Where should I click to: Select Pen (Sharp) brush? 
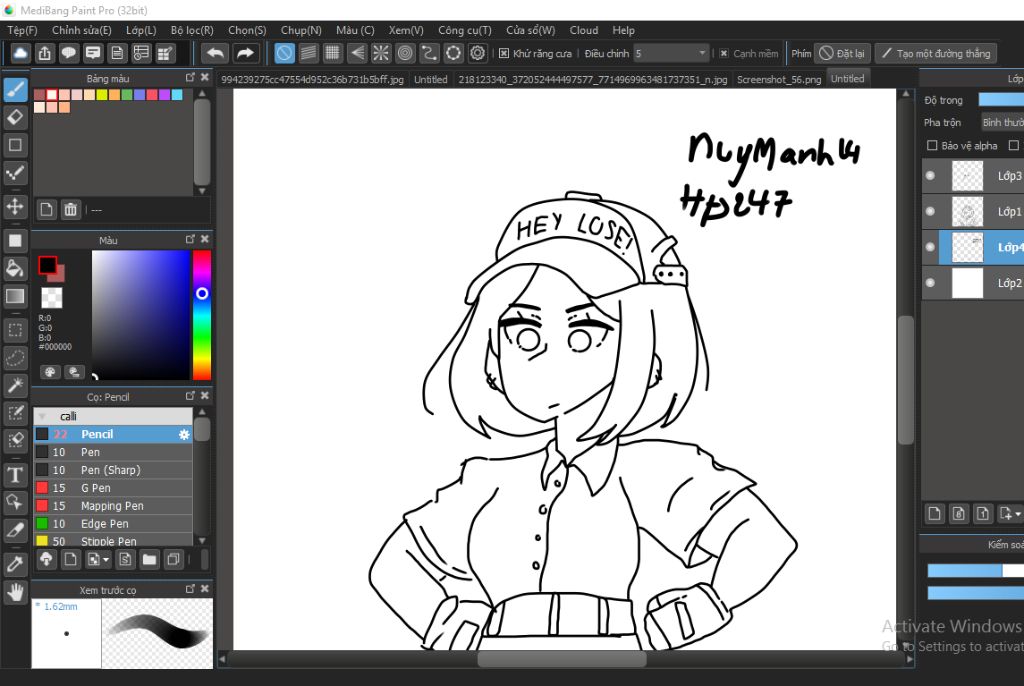113,470
